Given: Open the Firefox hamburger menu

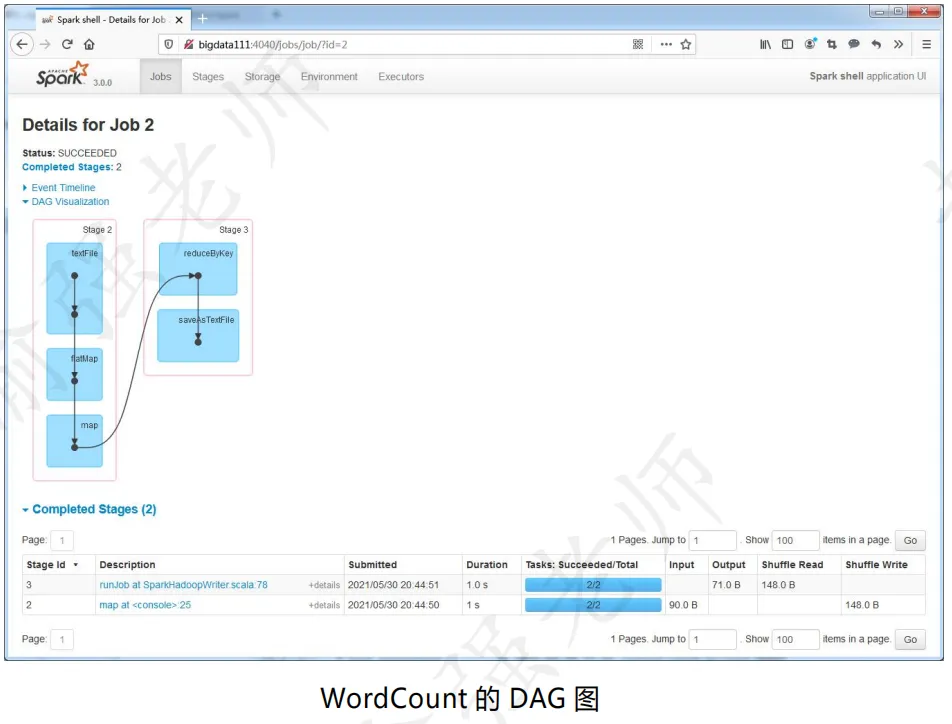Looking at the screenshot, I should (x=926, y=44).
